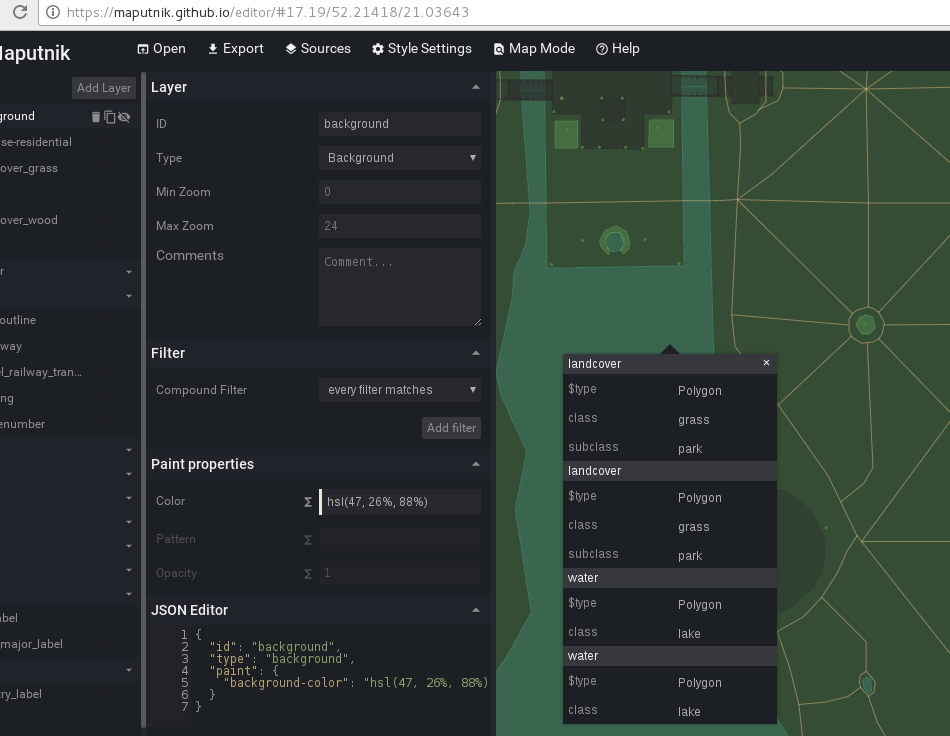Close the landcover inspection popup
The height and width of the screenshot is (736, 950).
tap(766, 363)
